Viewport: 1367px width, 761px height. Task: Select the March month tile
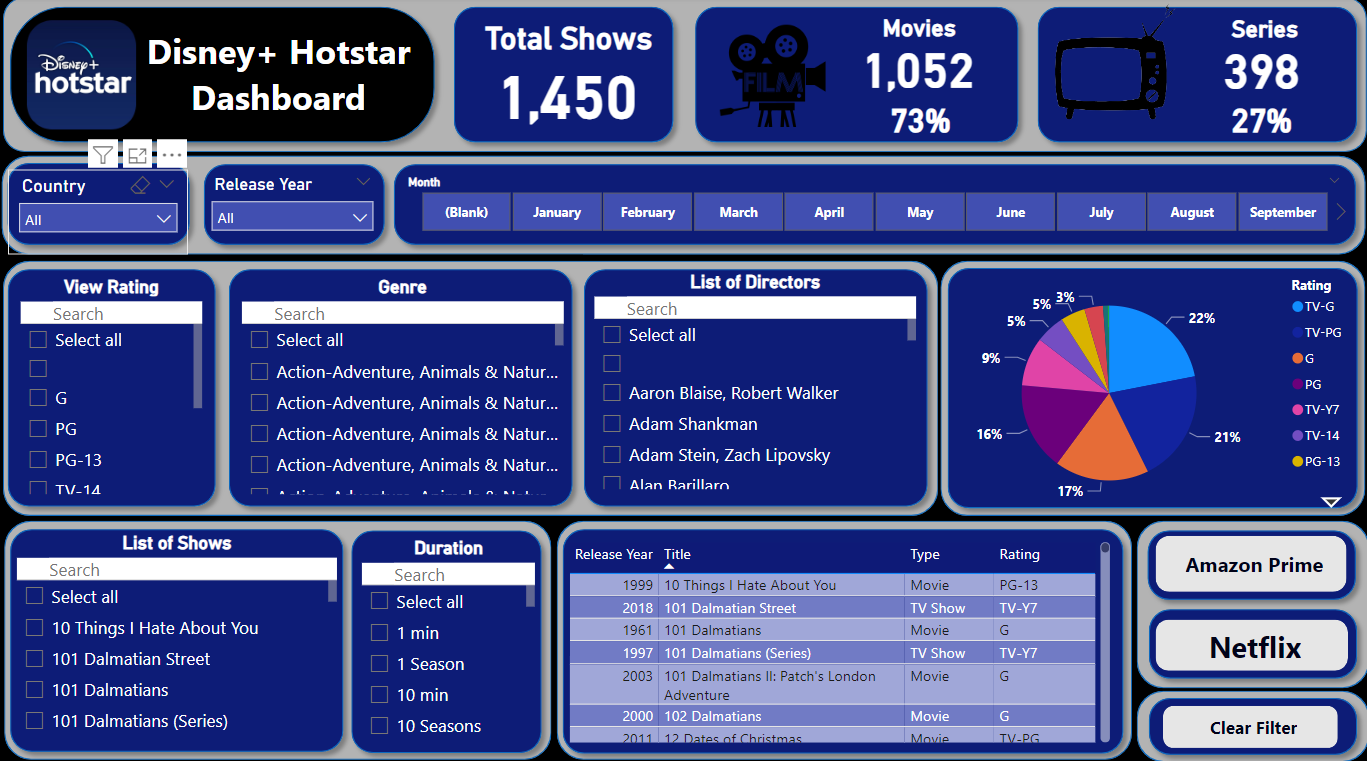(x=738, y=212)
